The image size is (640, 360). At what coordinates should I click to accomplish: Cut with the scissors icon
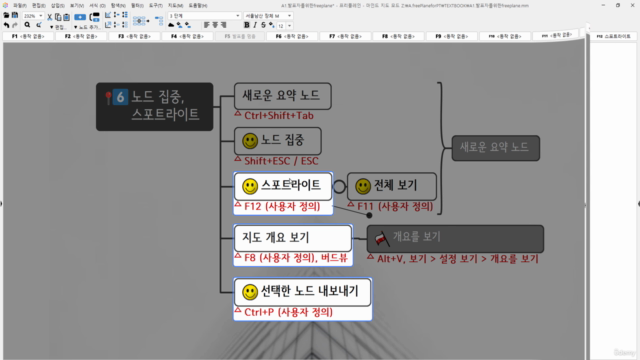pyautogui.click(x=49, y=17)
